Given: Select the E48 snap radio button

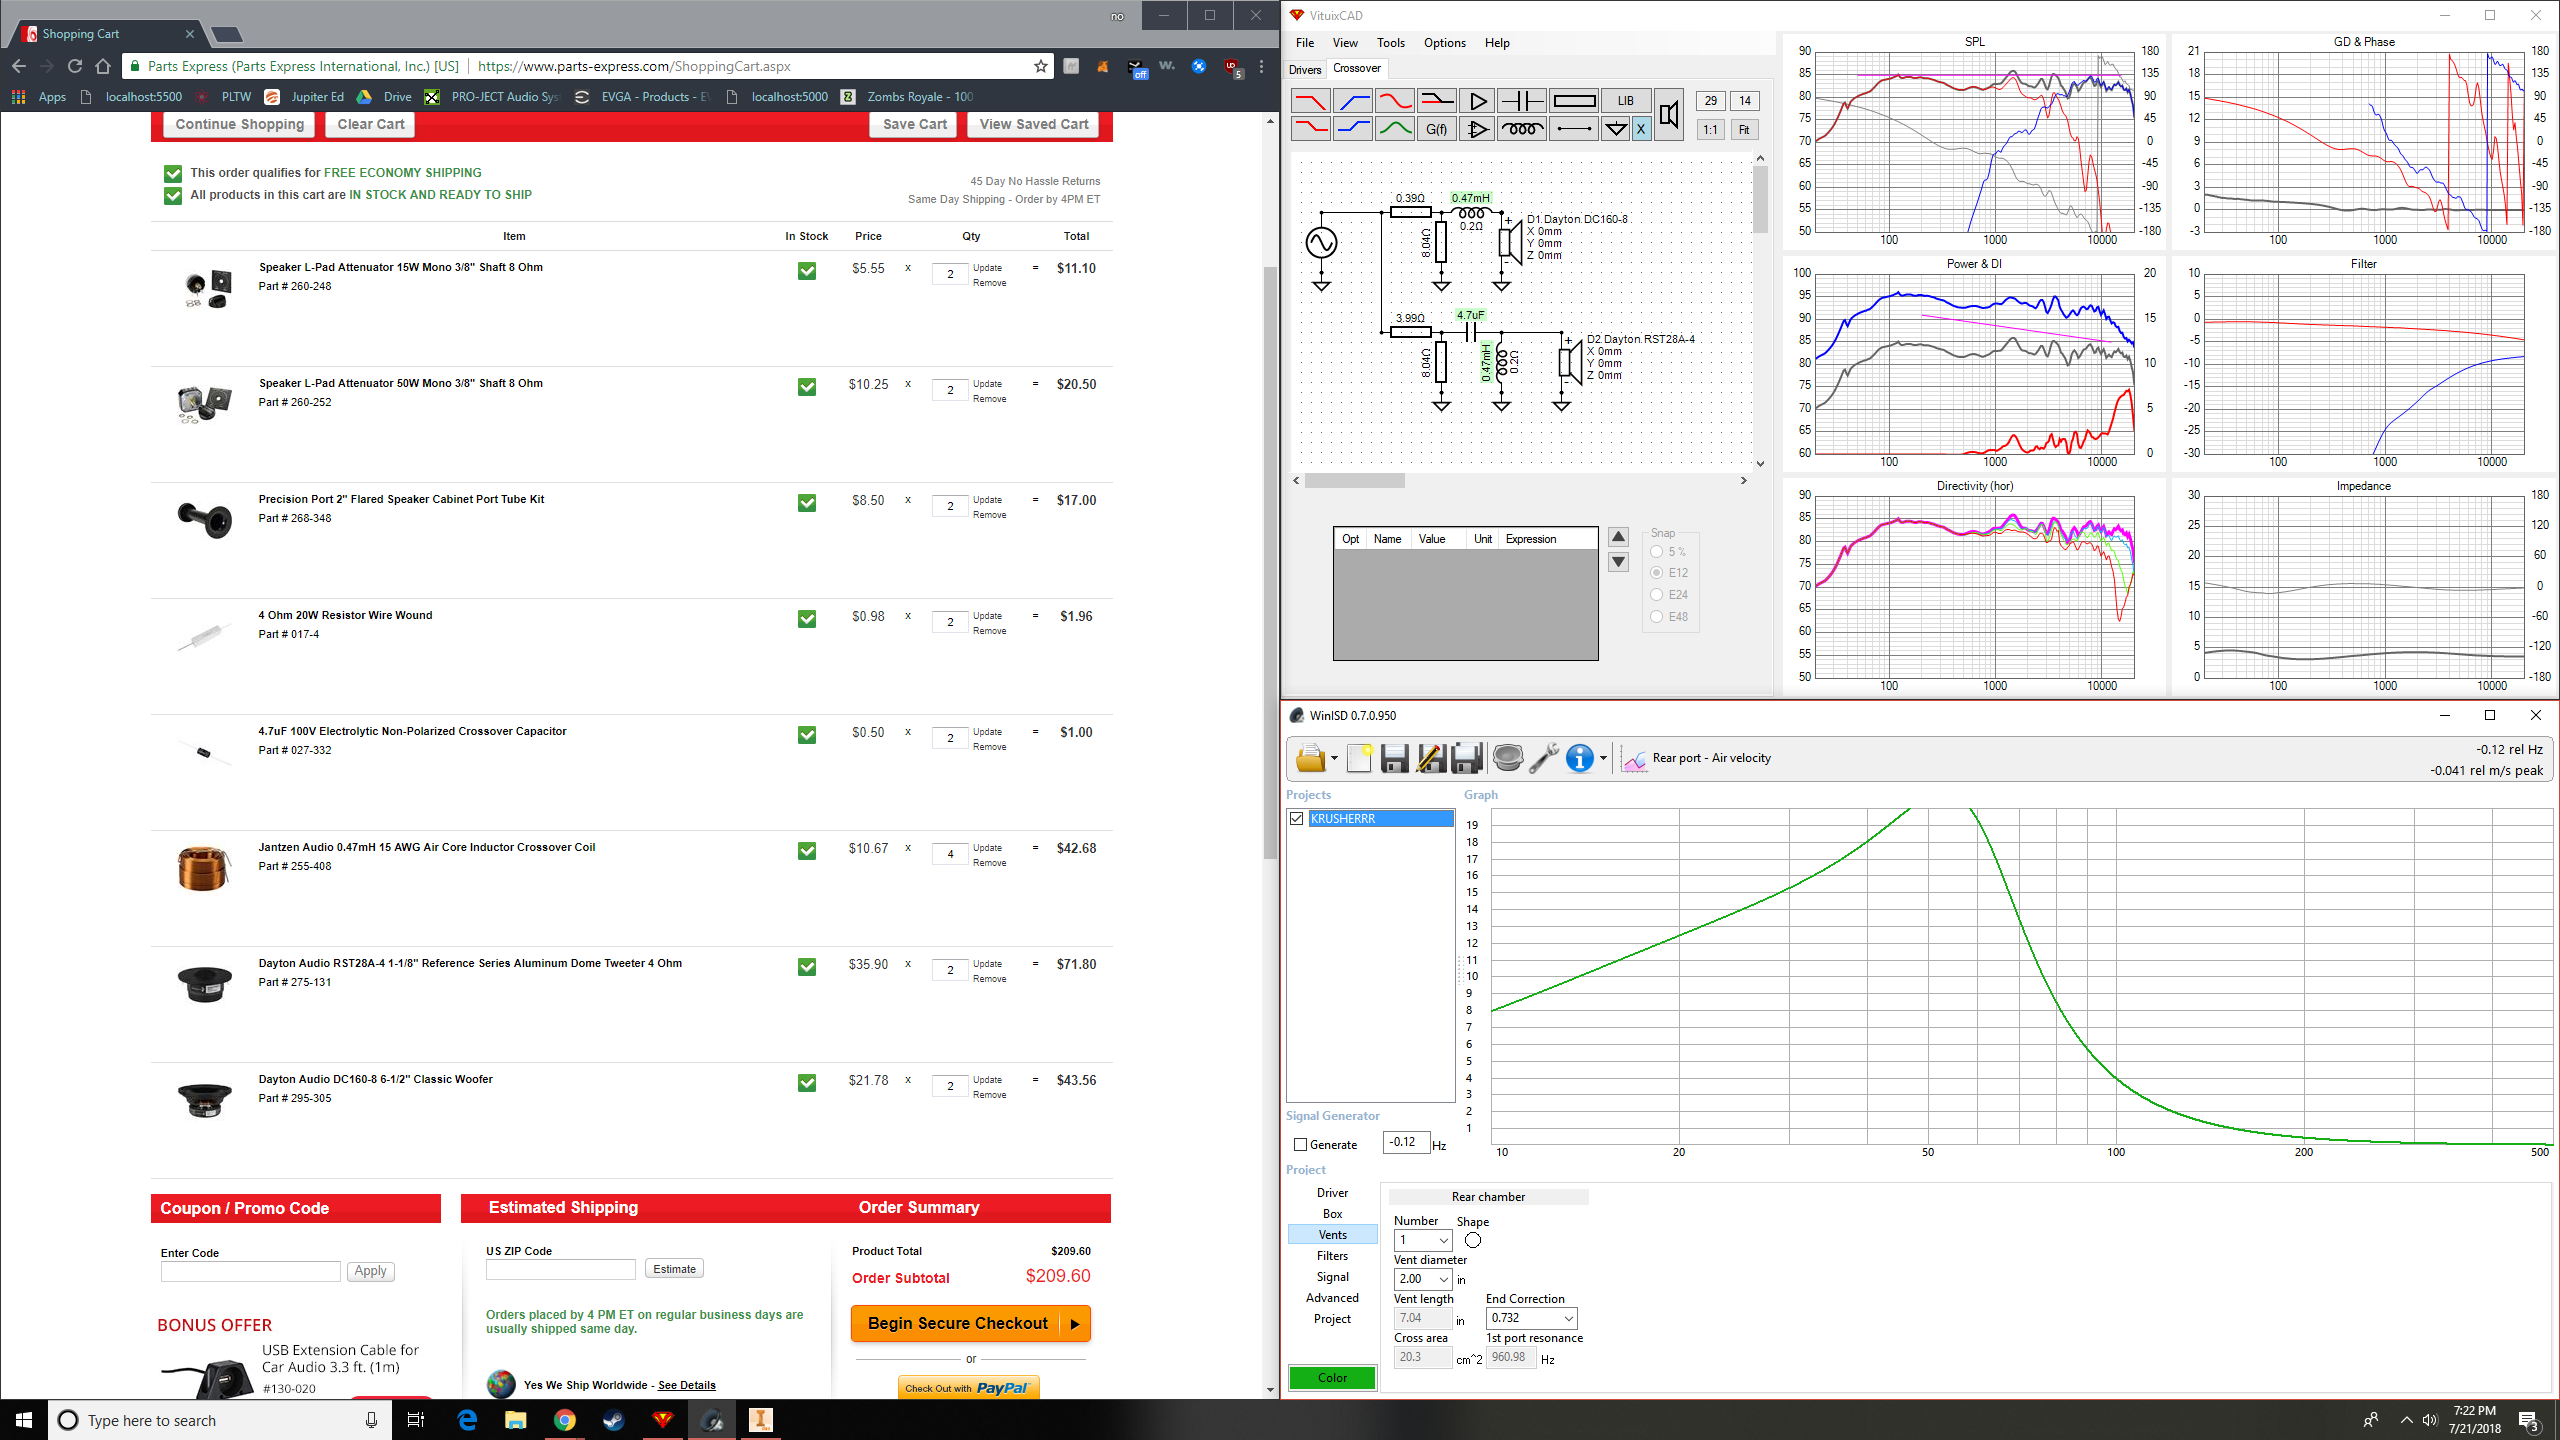Looking at the screenshot, I should 1657,617.
